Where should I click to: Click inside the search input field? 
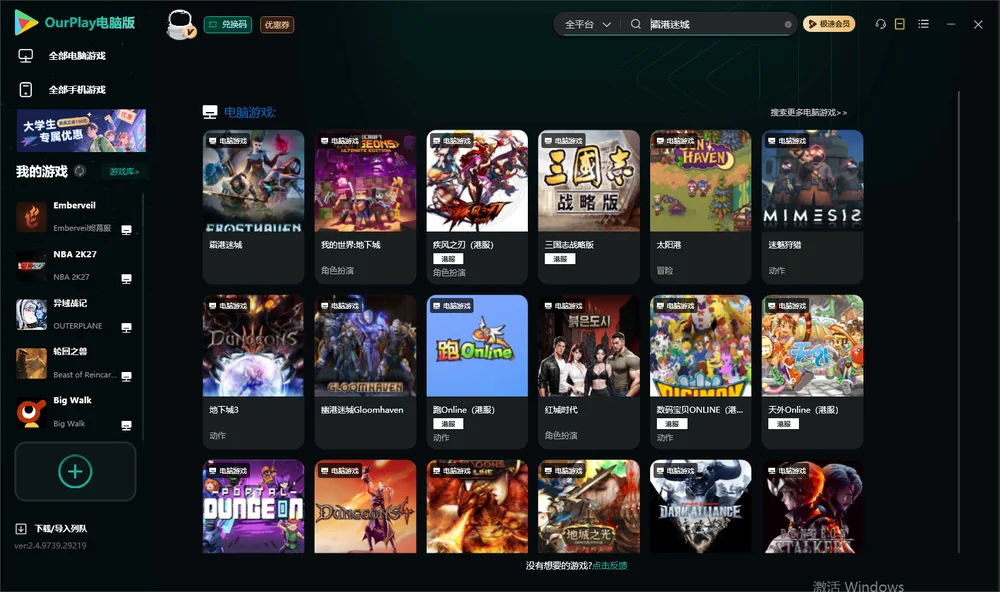(714, 24)
